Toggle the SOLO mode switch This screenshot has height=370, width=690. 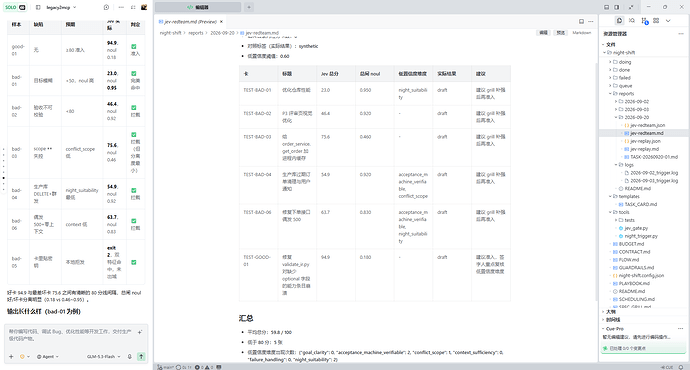click(x=15, y=7)
